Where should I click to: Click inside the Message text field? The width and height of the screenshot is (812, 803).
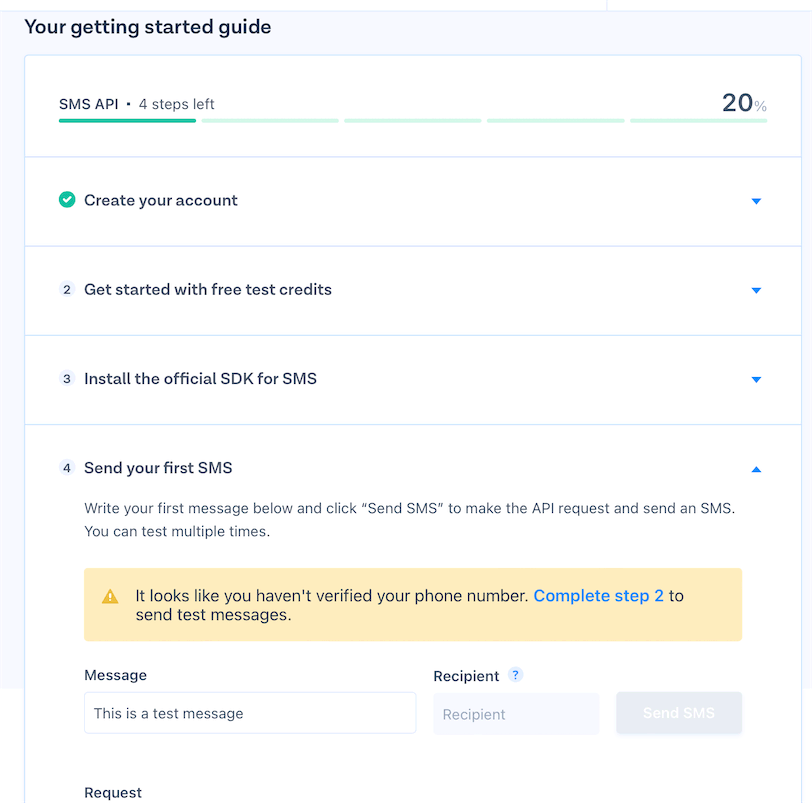pos(250,713)
